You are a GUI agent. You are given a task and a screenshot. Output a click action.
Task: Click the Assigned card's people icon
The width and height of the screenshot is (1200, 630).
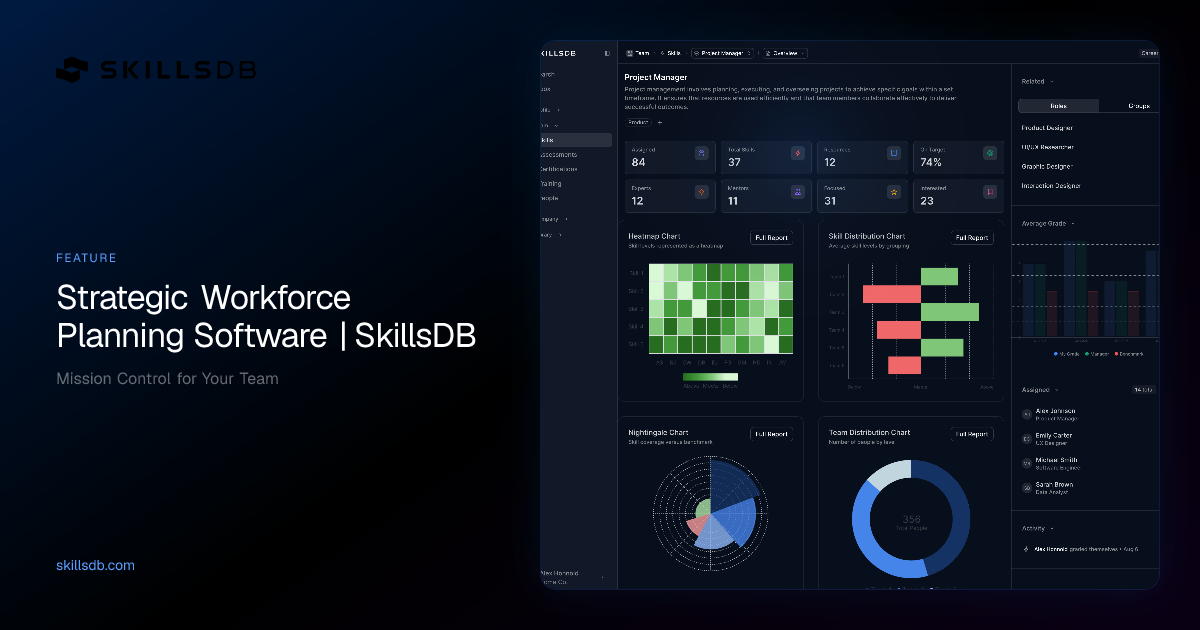701,153
